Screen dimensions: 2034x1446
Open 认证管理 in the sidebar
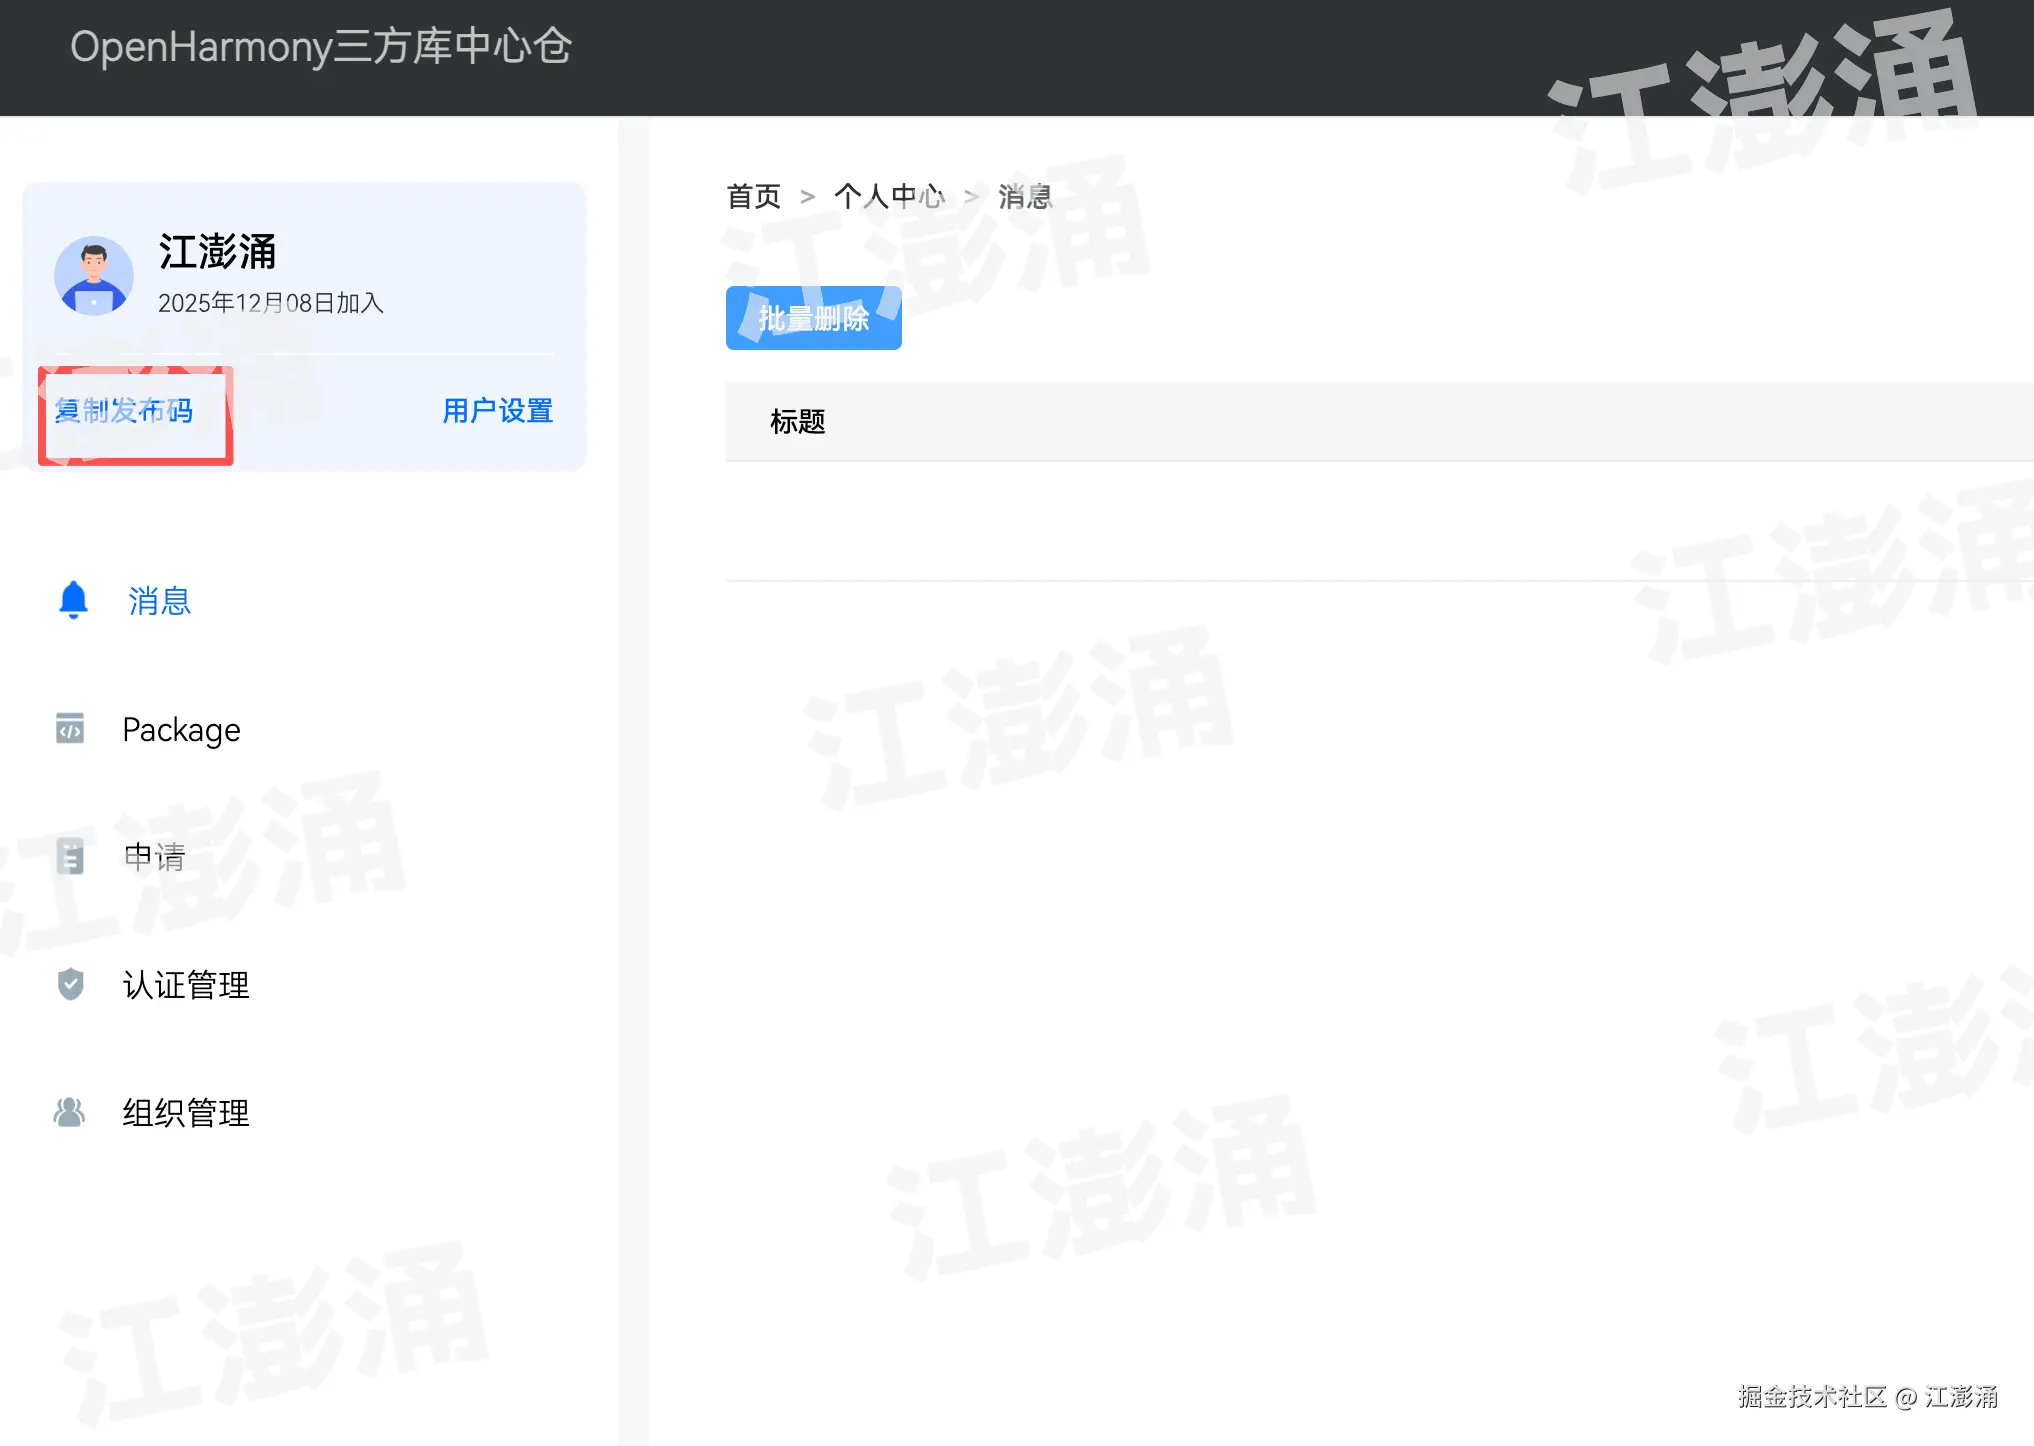186,985
